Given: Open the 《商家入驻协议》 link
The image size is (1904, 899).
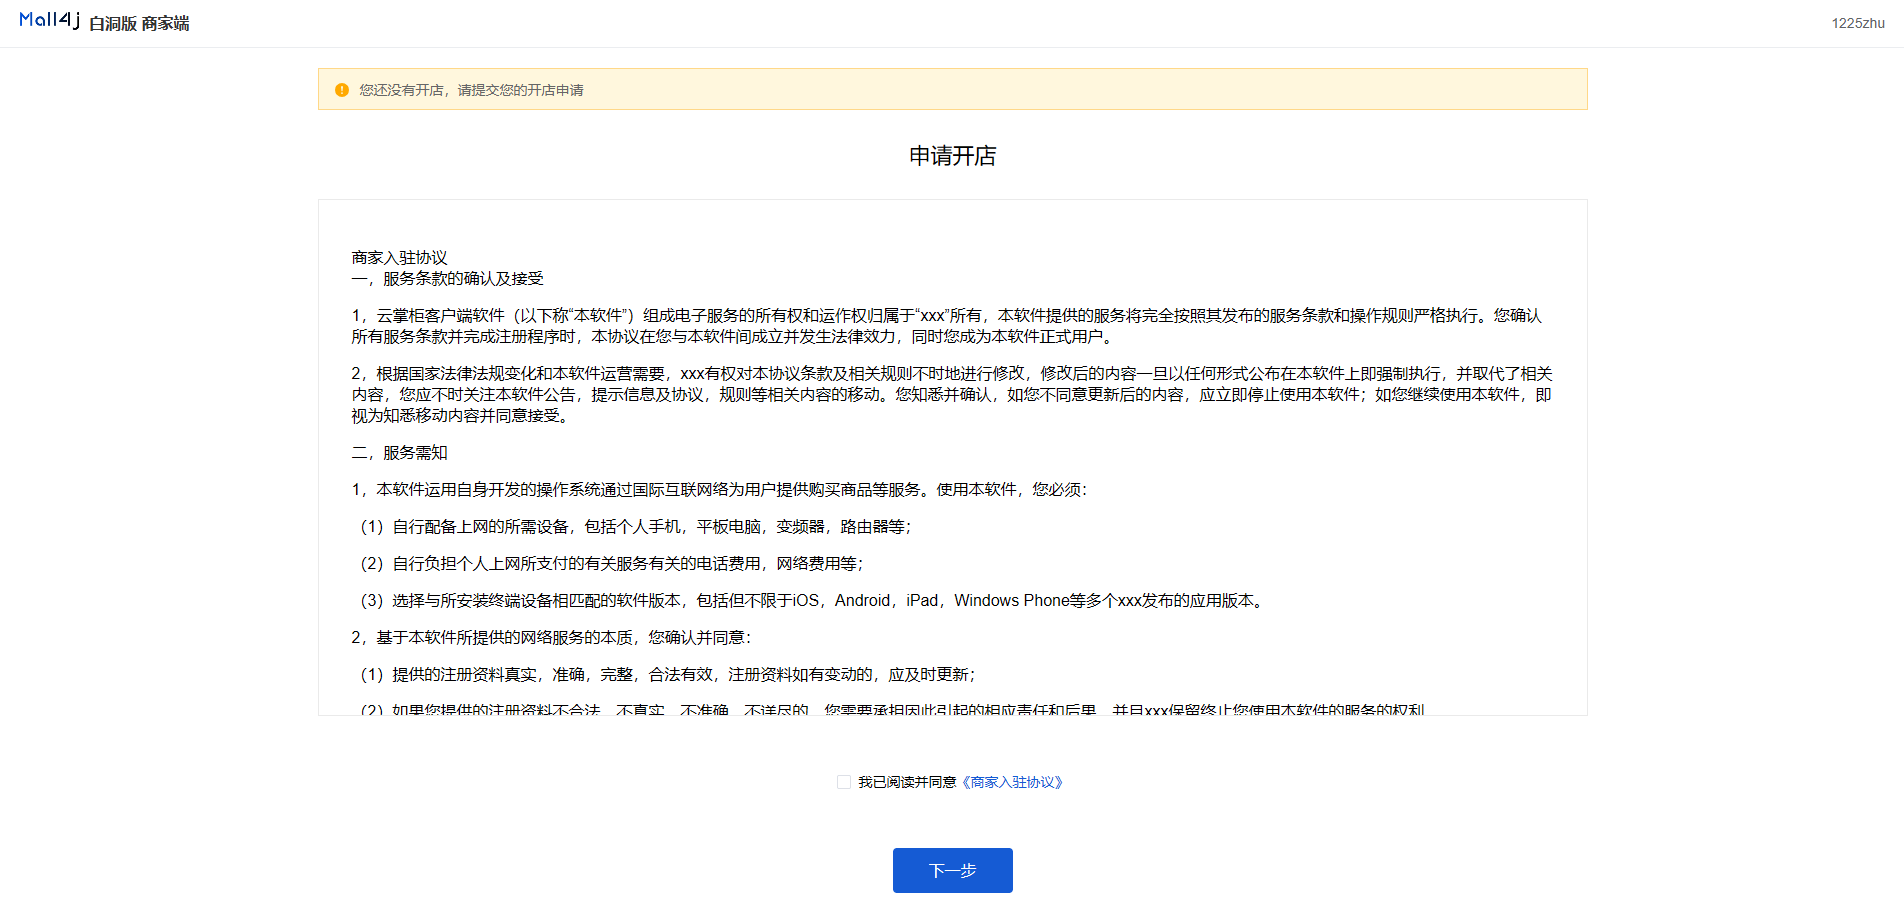Looking at the screenshot, I should [x=1012, y=782].
